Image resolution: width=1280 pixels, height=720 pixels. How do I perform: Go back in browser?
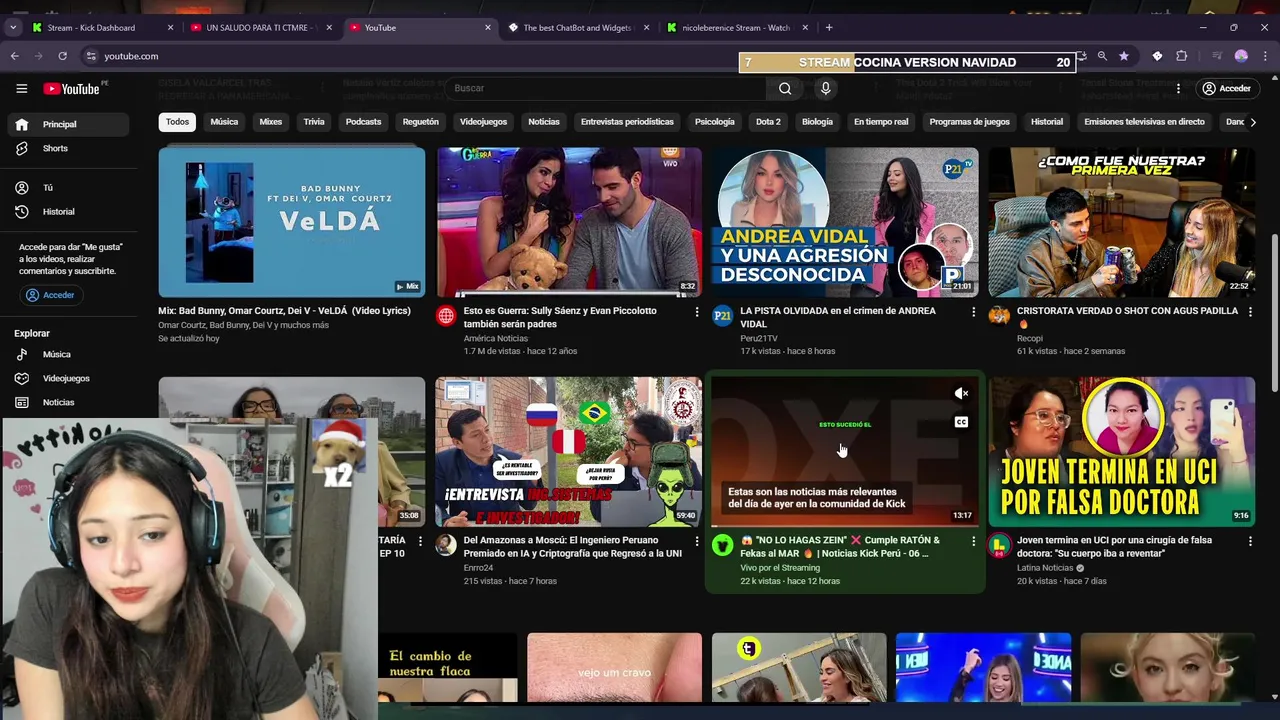pos(15,56)
